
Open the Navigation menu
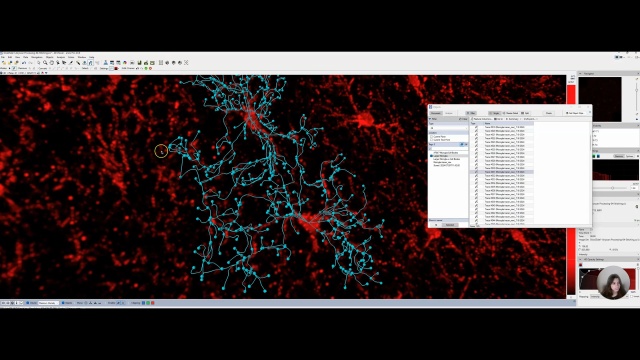(37, 57)
